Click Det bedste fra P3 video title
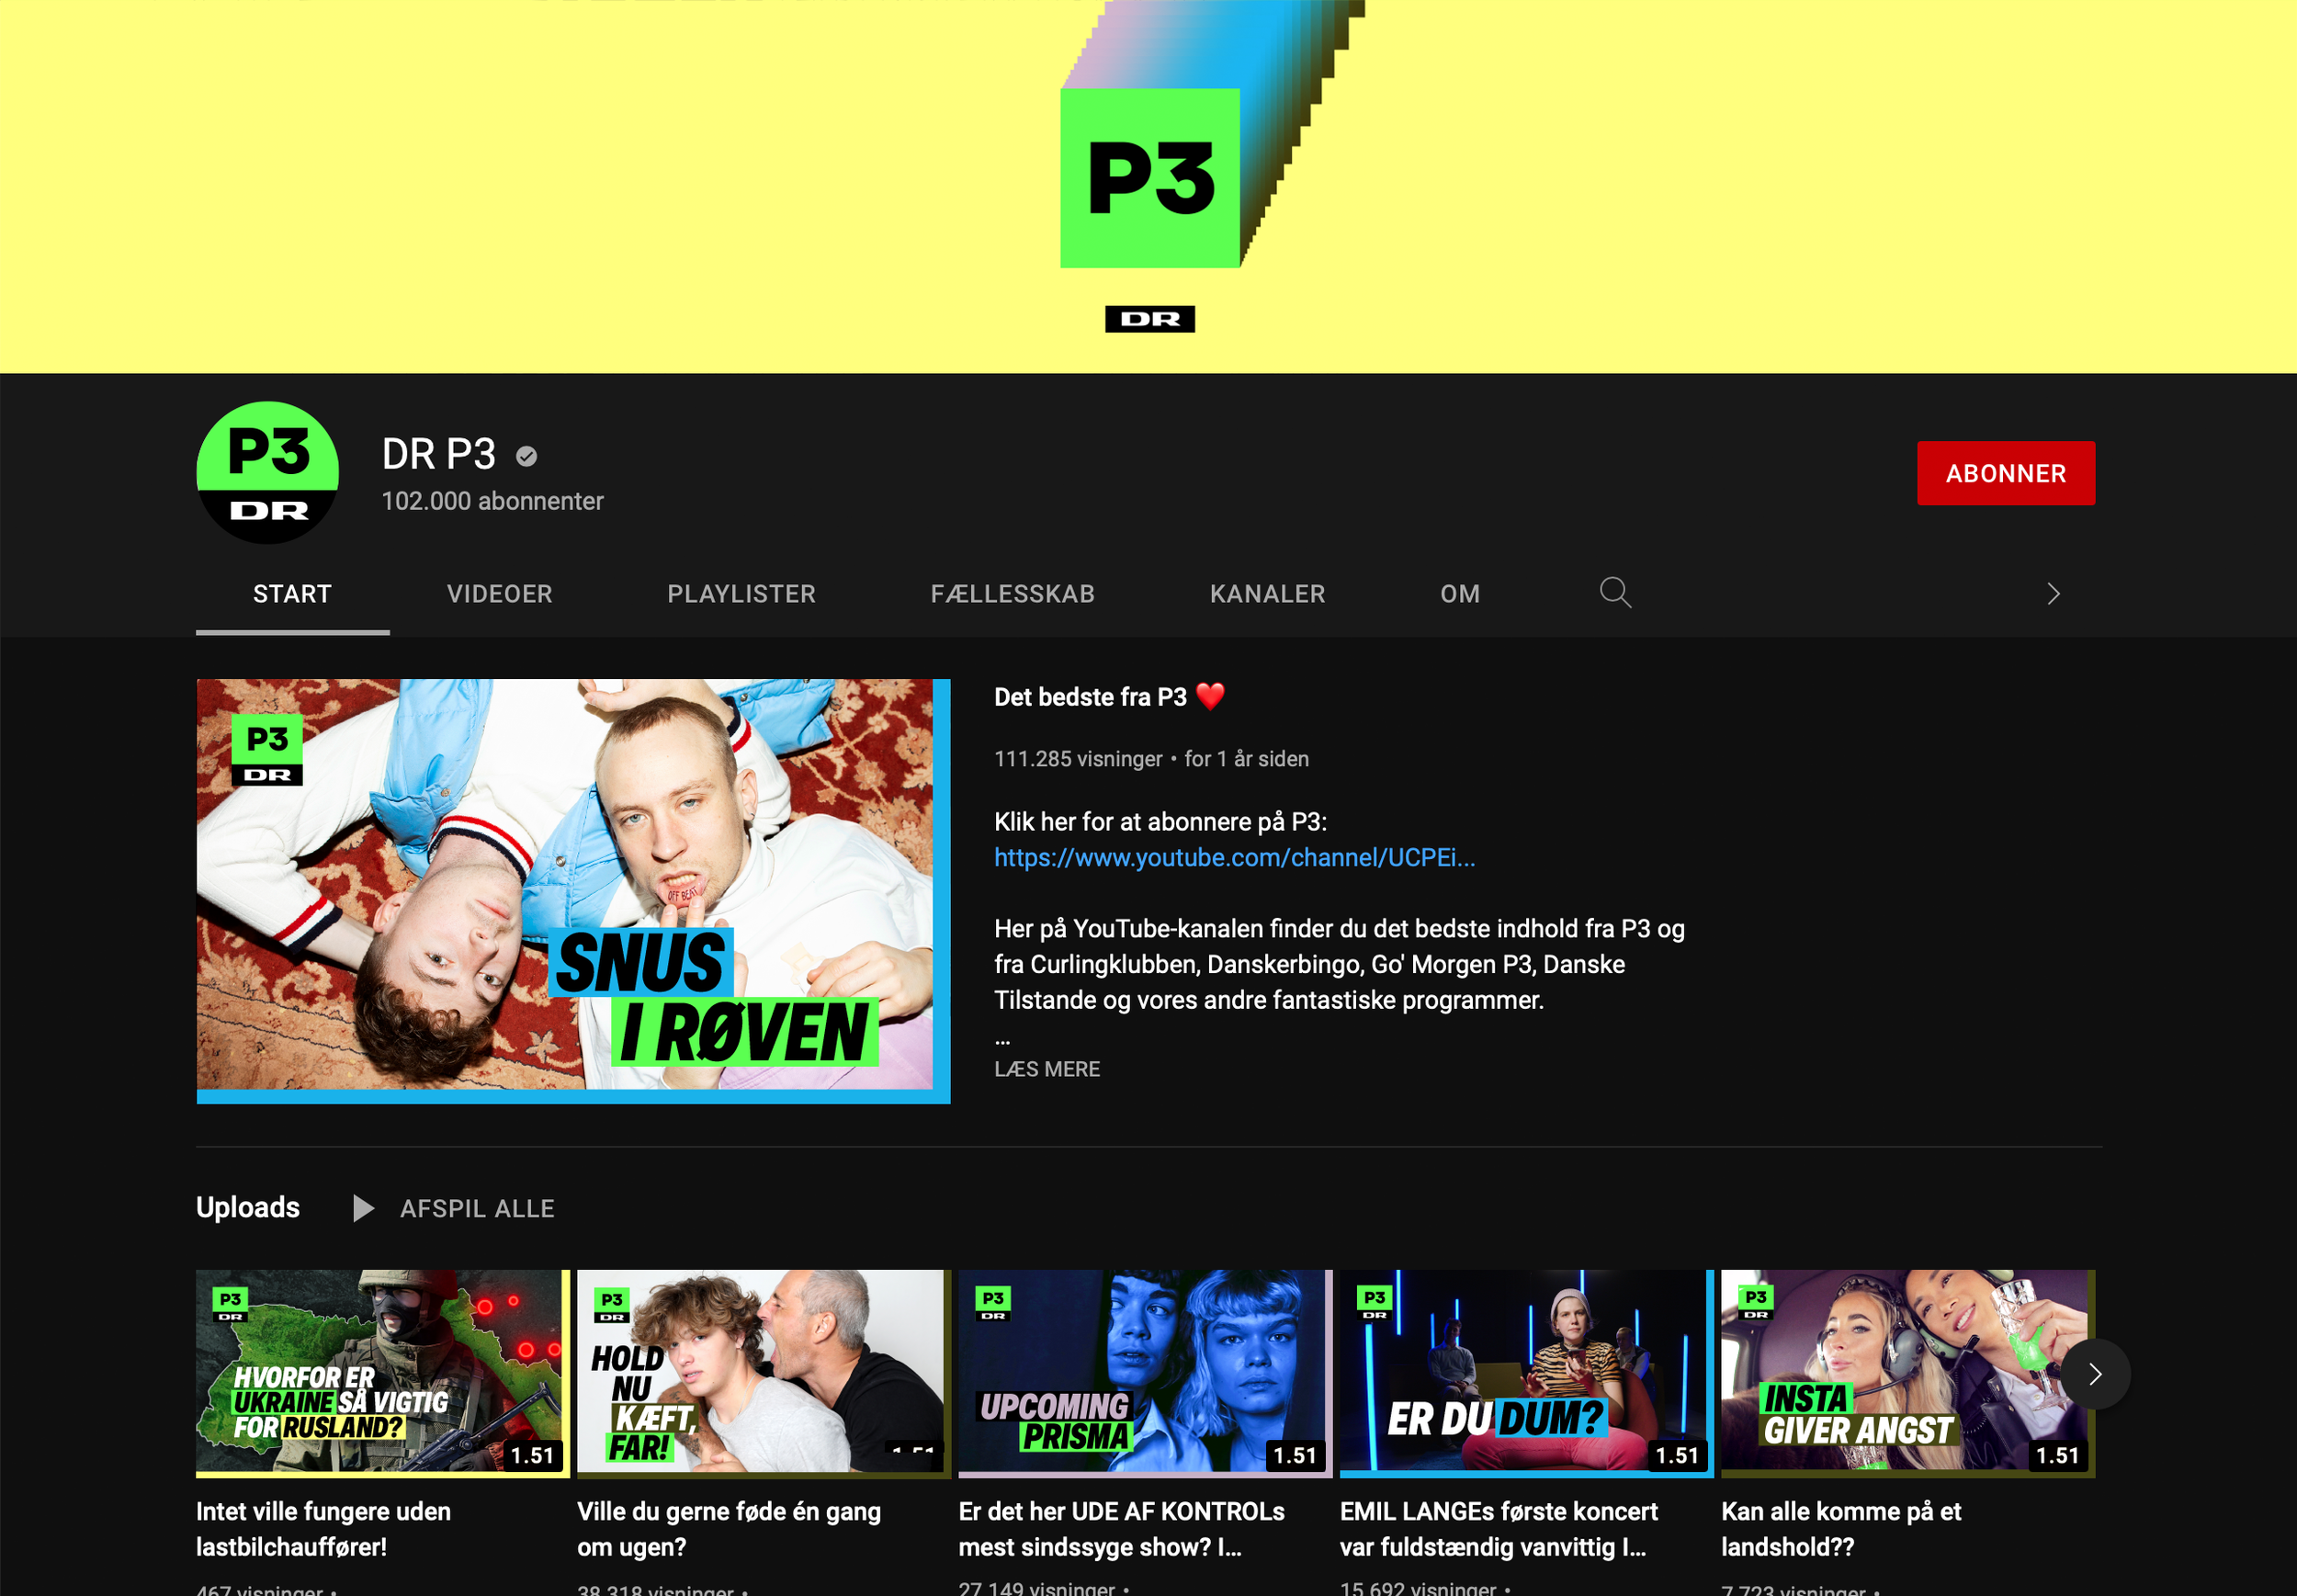This screenshot has width=2297, height=1596. 1090,697
